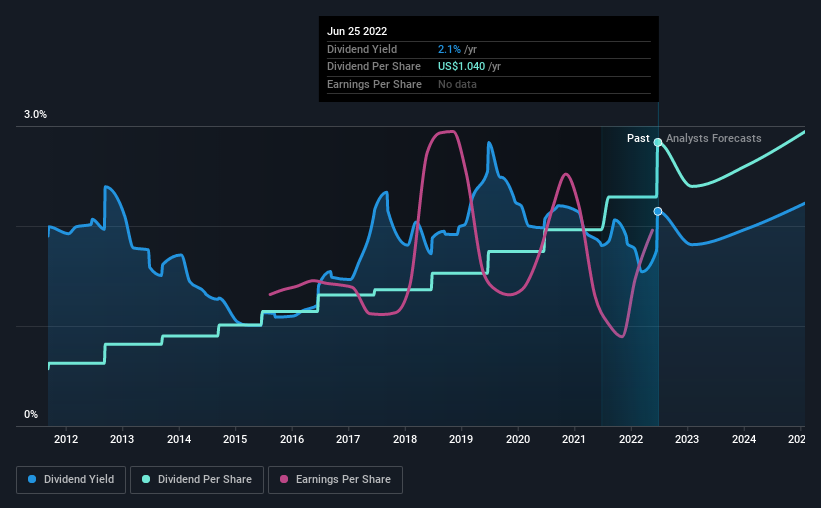The height and width of the screenshot is (508, 821).
Task: Click the 'Past' label on the chart
Action: (638, 138)
